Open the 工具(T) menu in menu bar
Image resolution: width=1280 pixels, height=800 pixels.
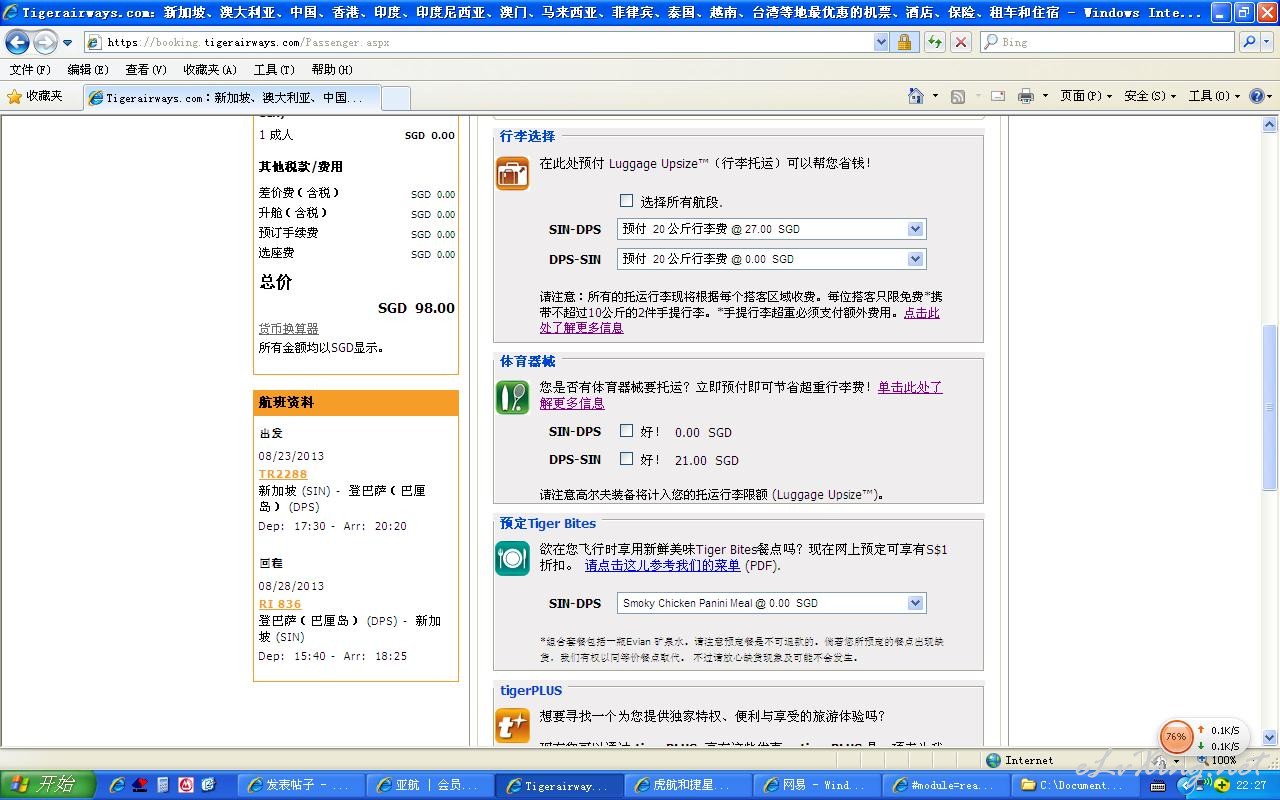pyautogui.click(x=274, y=70)
